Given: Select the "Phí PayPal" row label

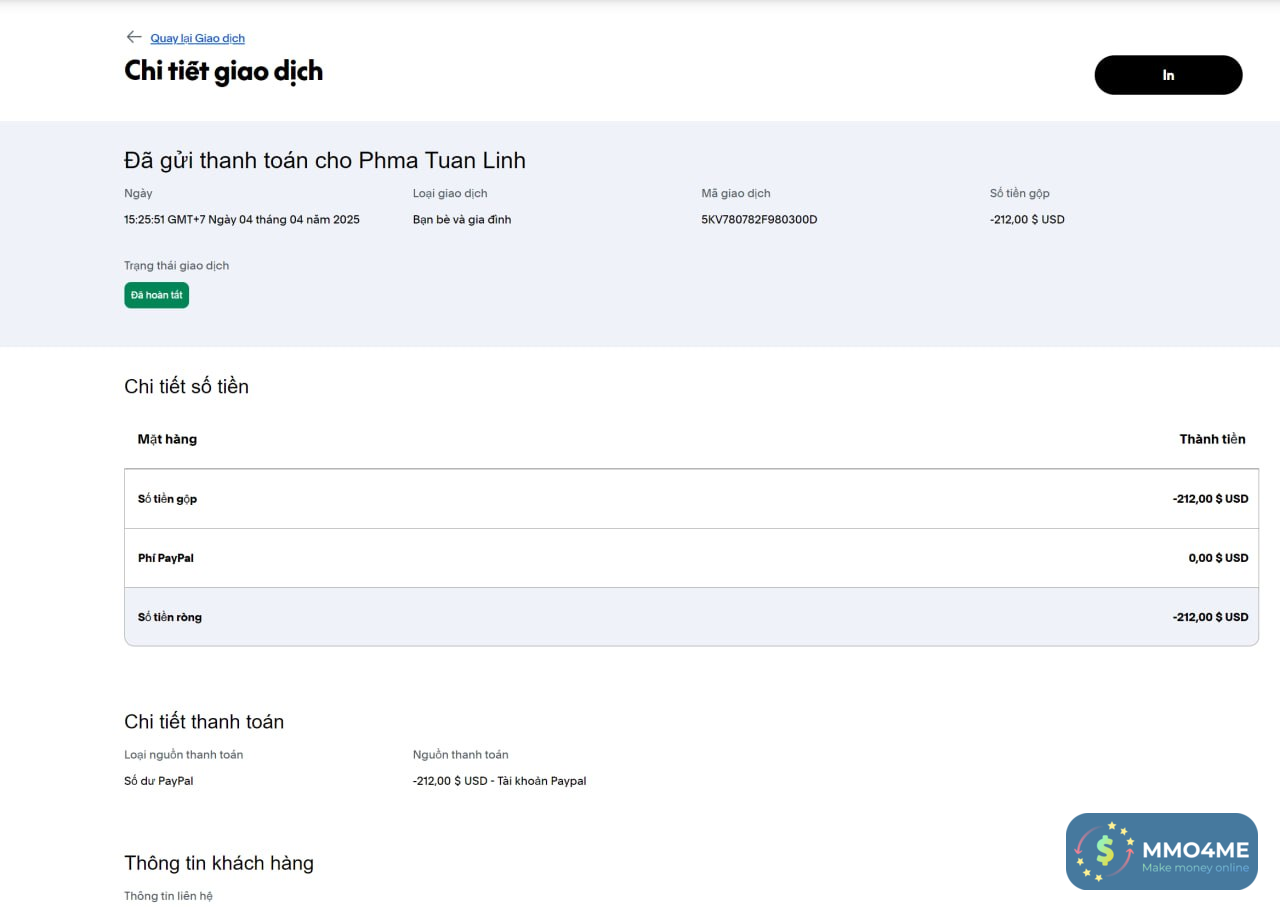Looking at the screenshot, I should coord(166,558).
